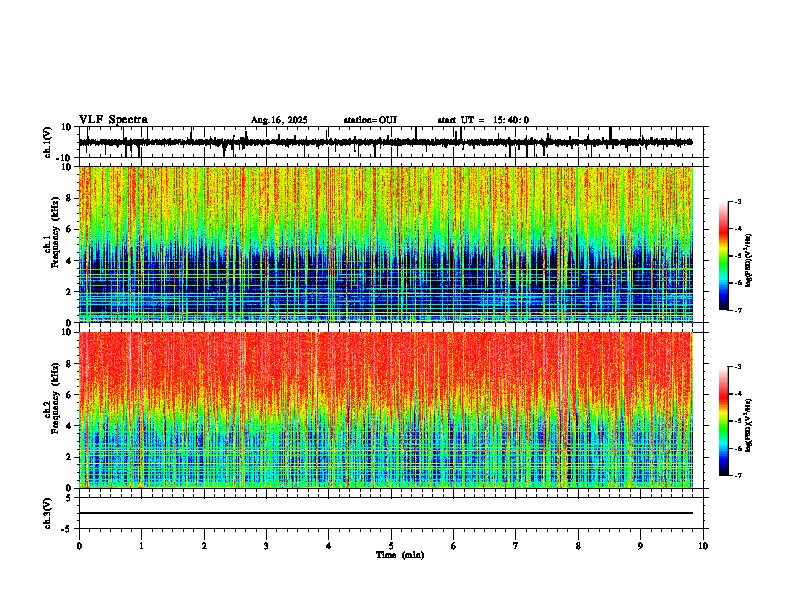Click the time axis end tick label "10" at right
792x612 pixels.
pos(703,546)
